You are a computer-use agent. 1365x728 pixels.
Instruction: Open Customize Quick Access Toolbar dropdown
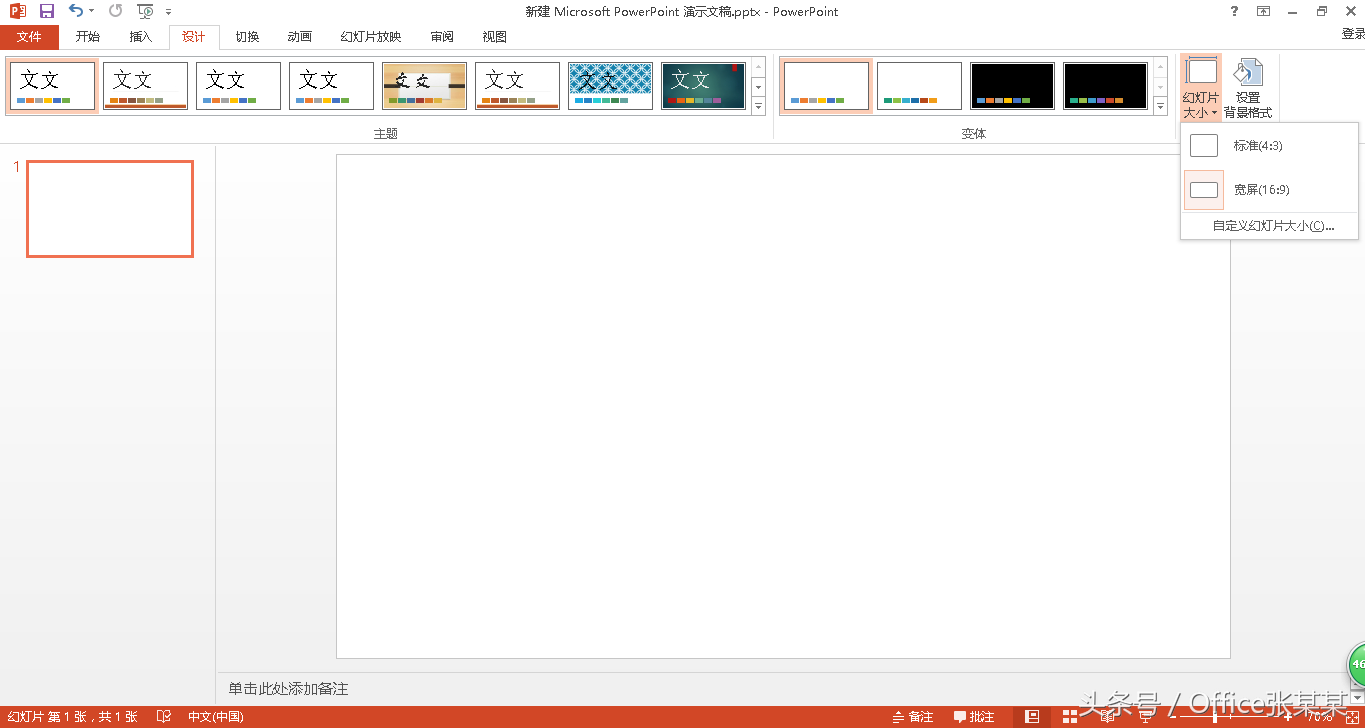168,11
